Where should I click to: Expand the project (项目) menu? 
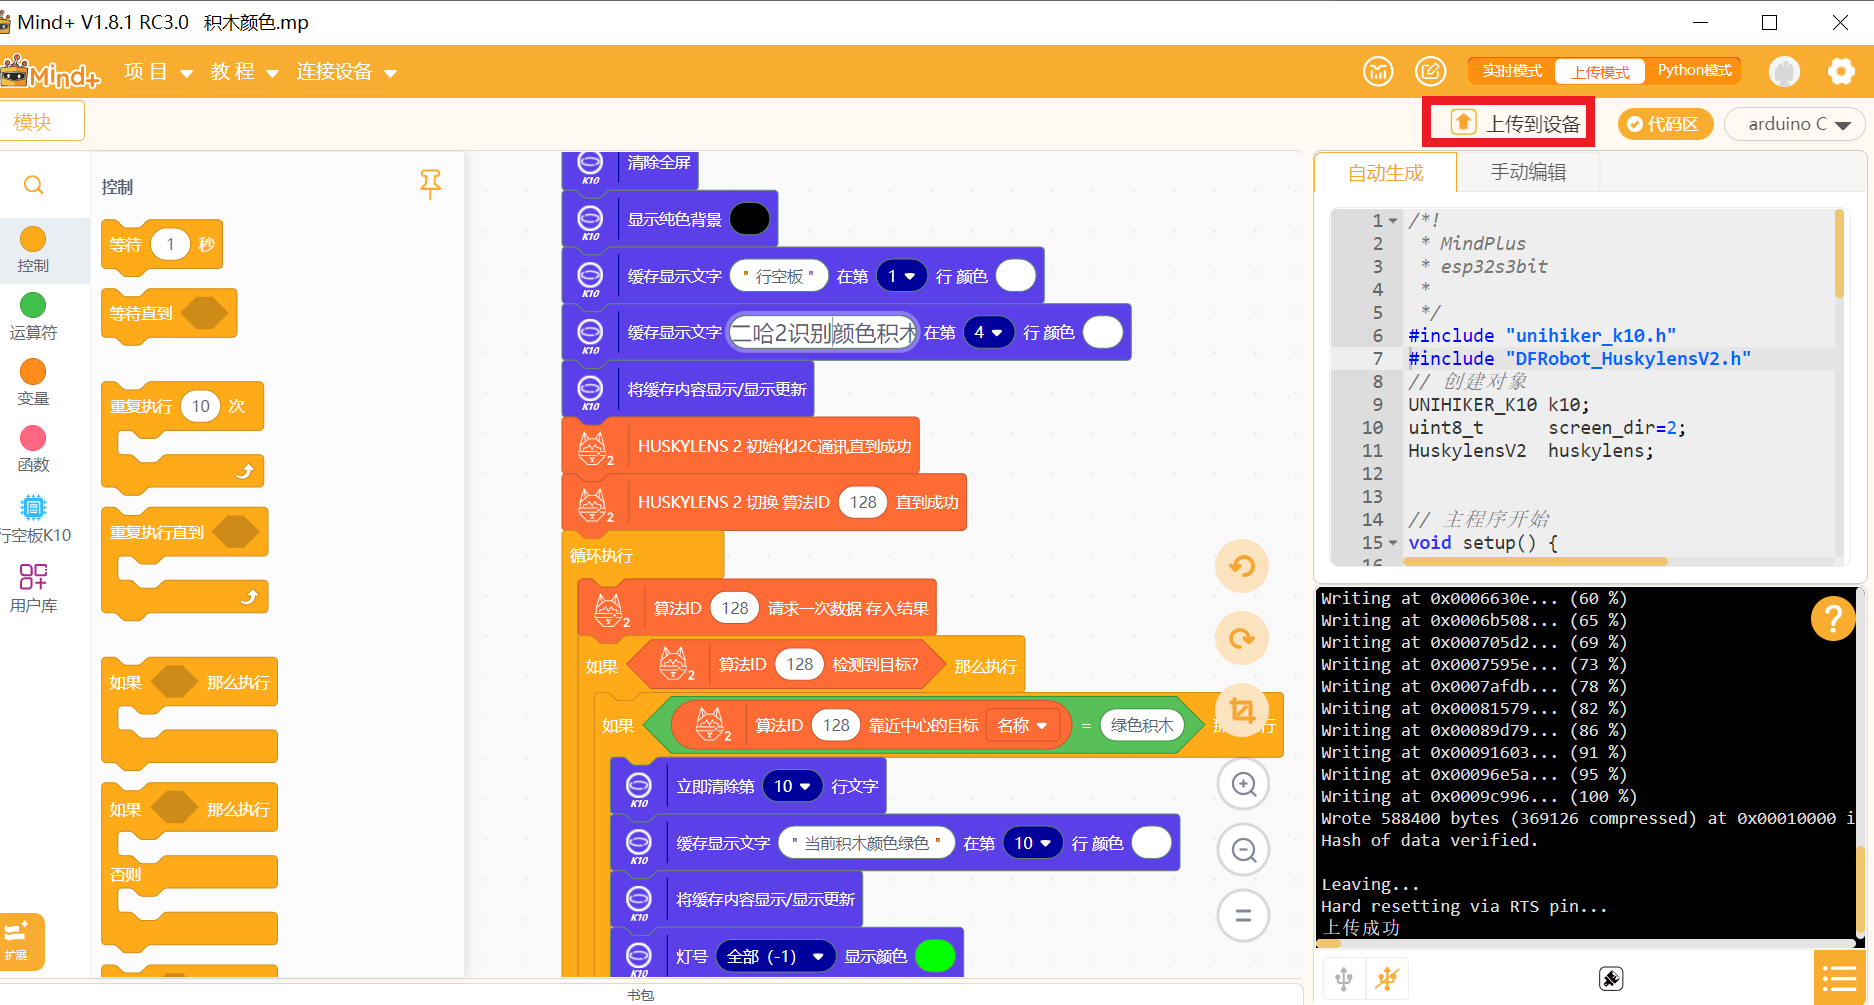pyautogui.click(x=158, y=72)
